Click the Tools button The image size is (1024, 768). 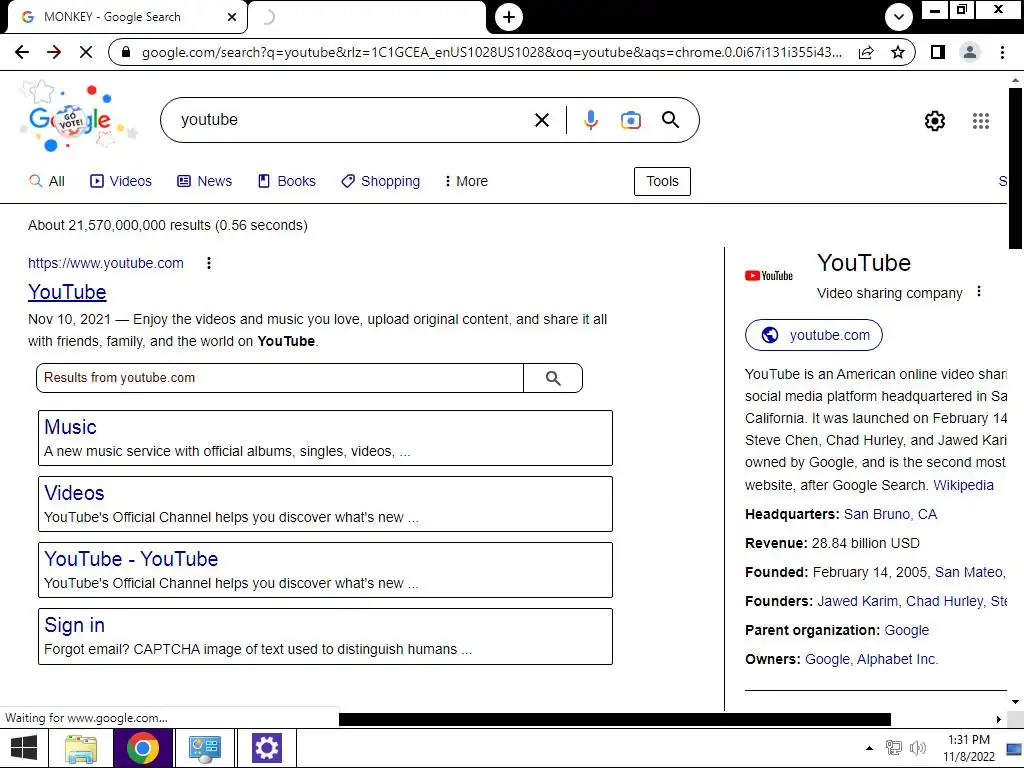tap(662, 182)
